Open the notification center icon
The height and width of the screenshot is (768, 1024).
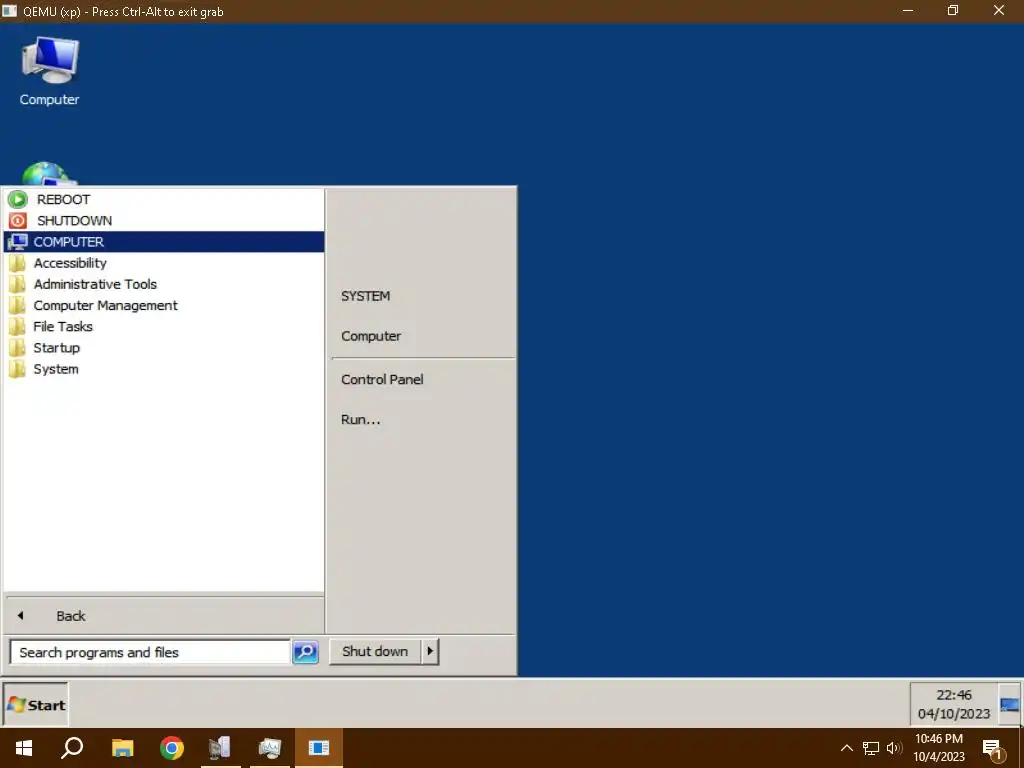coord(993,749)
